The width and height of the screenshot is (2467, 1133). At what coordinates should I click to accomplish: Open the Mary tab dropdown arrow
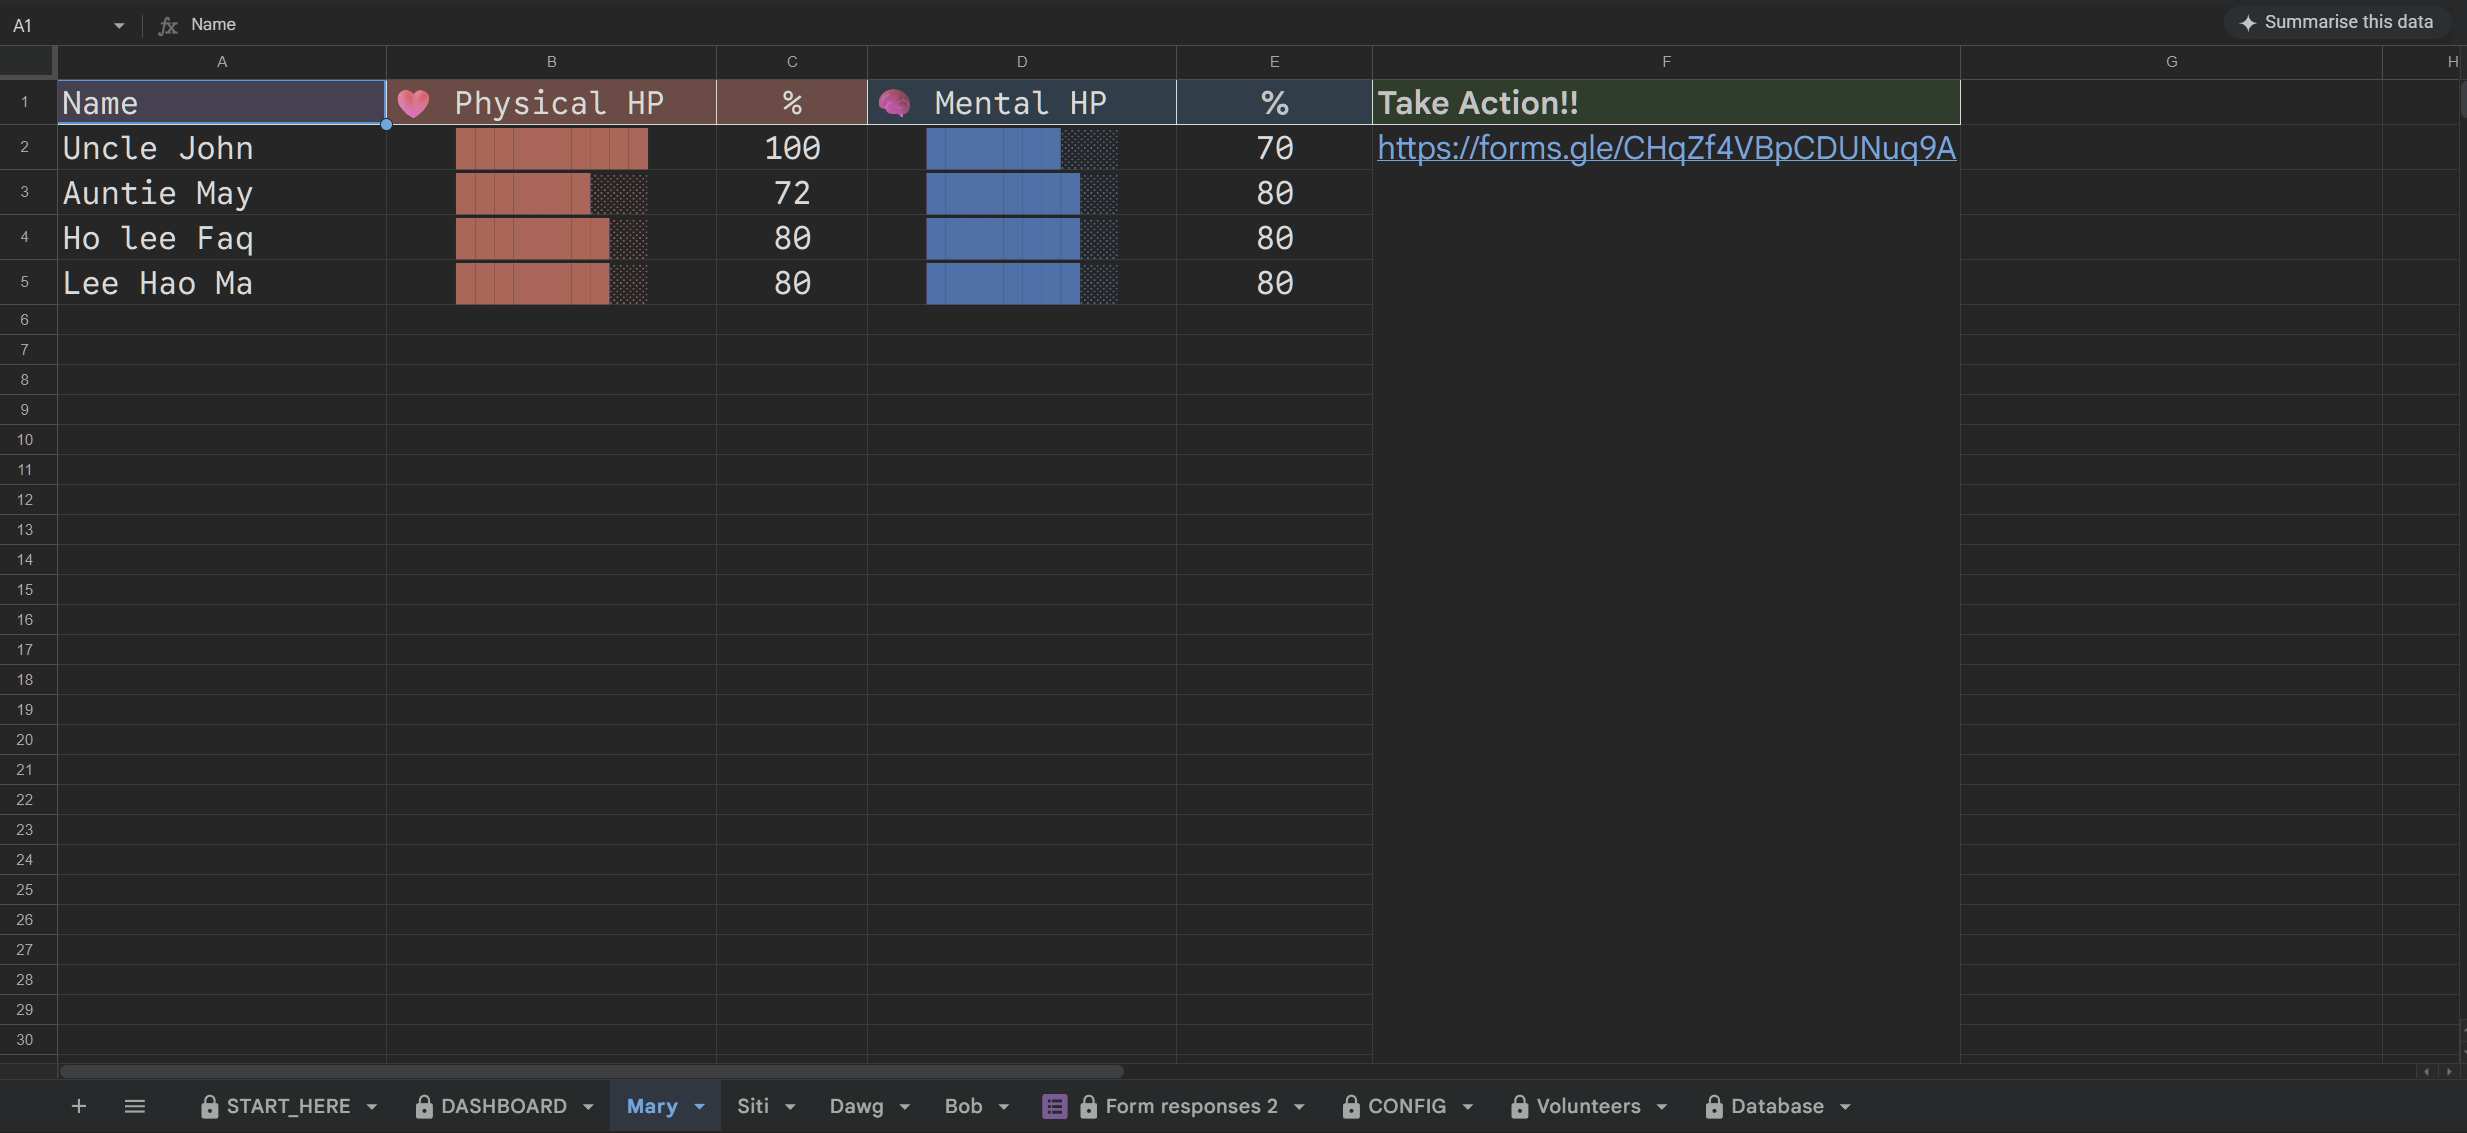pyautogui.click(x=700, y=1106)
